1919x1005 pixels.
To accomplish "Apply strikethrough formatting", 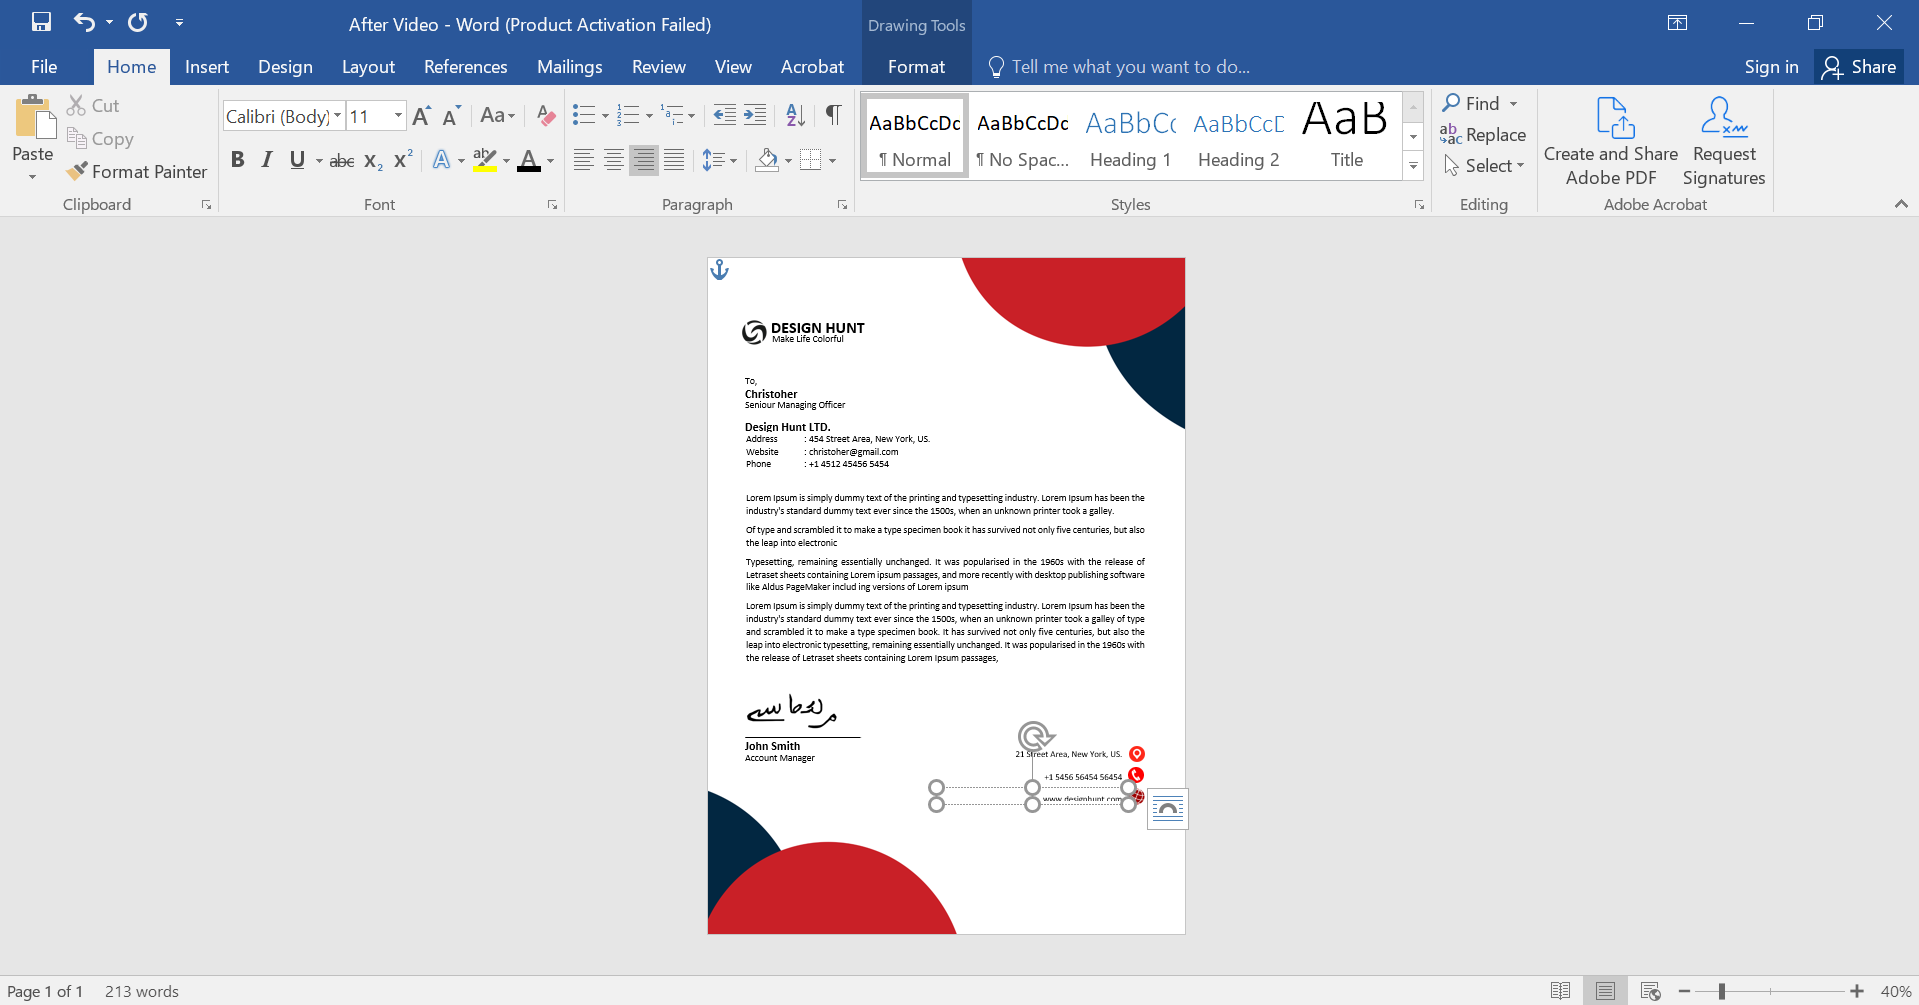I will click(340, 160).
